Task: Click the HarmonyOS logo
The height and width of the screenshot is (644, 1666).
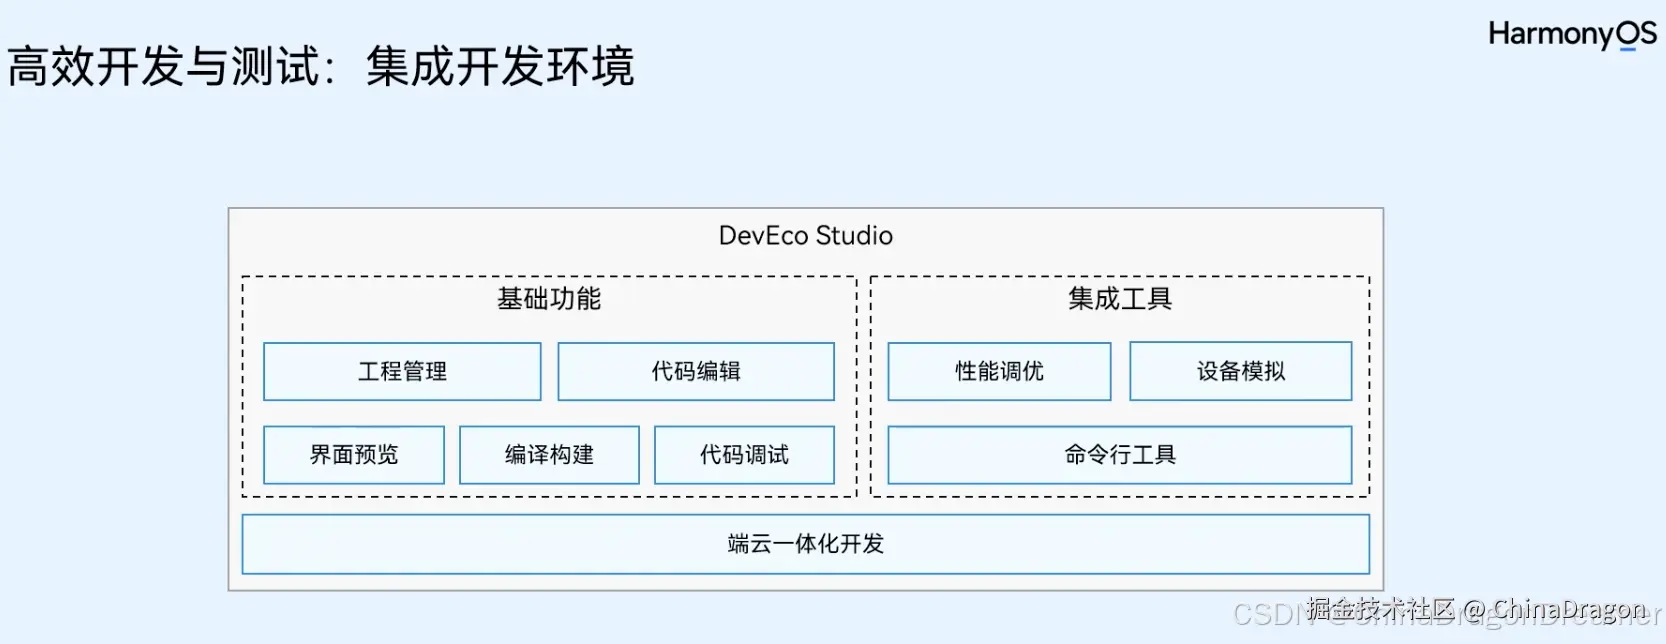Action: 1572,35
